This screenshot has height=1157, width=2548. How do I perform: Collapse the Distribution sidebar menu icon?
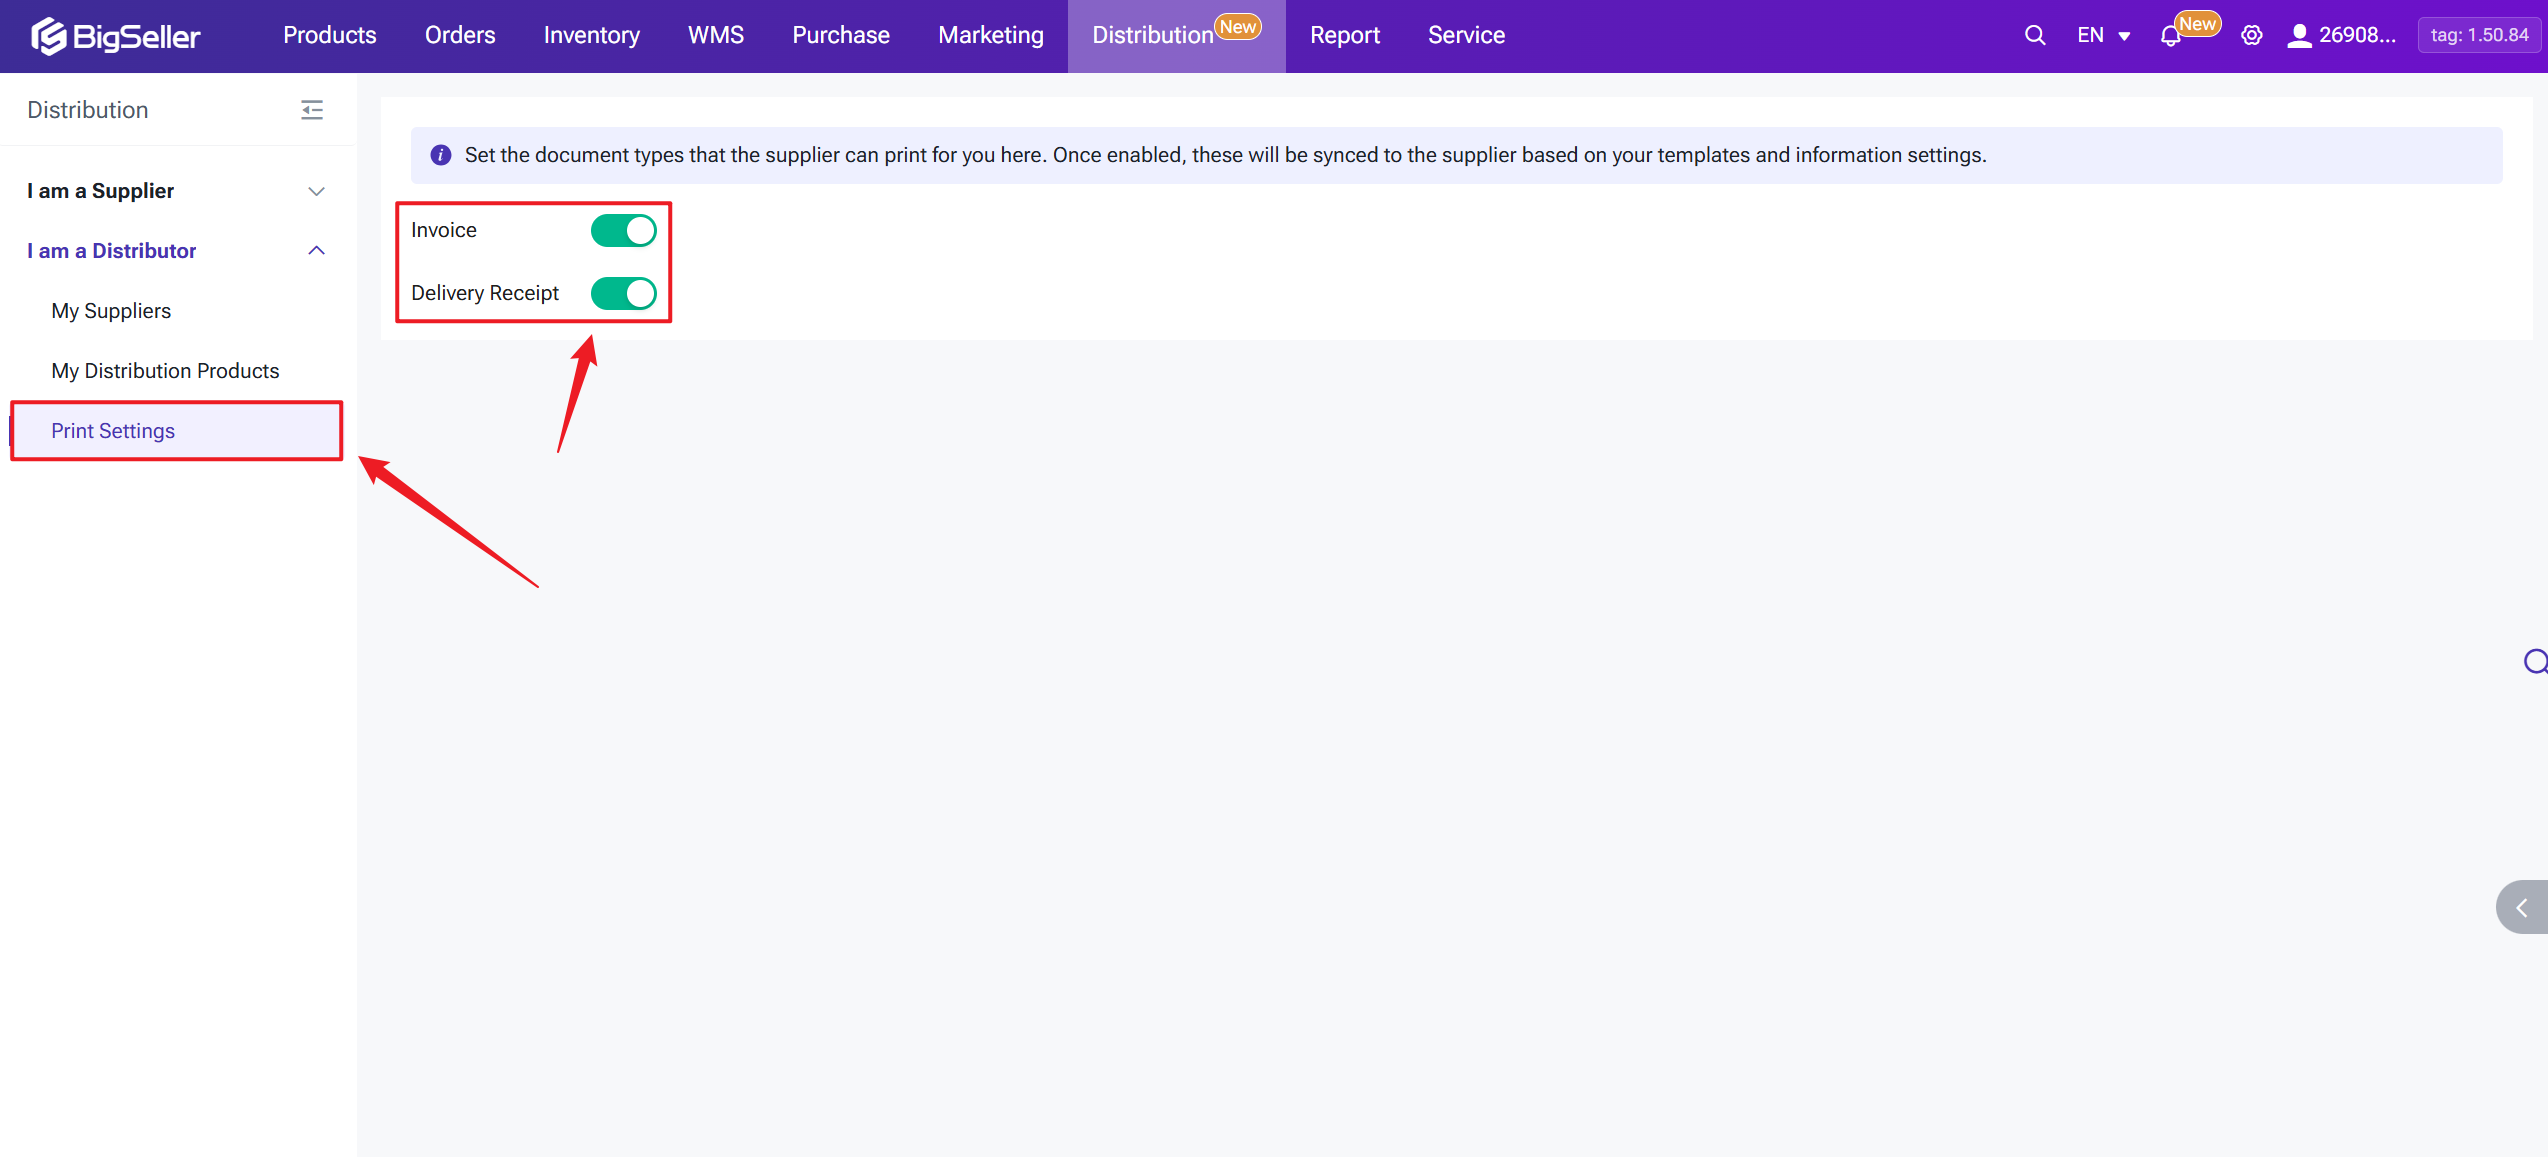[x=312, y=110]
